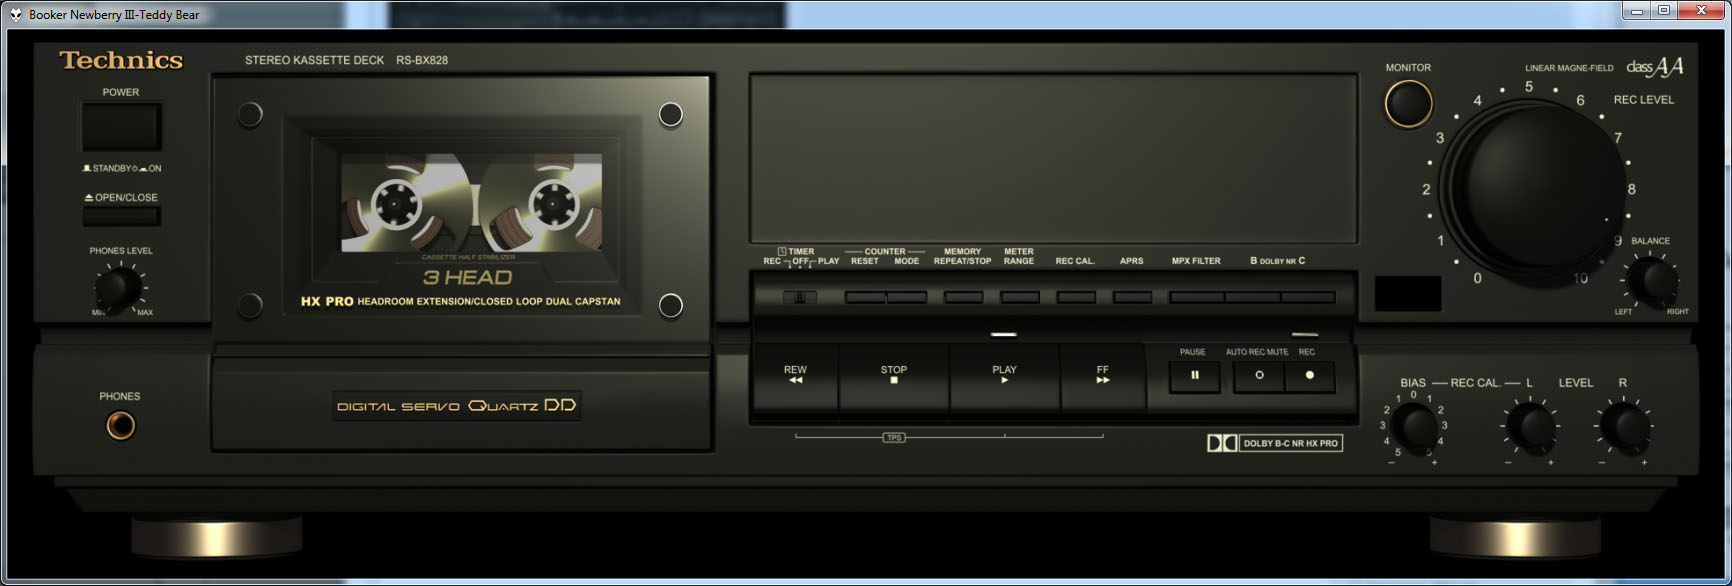Viewport: 1732px width, 586px height.
Task: Toggle the POWER standby/on button
Action: click(x=121, y=127)
